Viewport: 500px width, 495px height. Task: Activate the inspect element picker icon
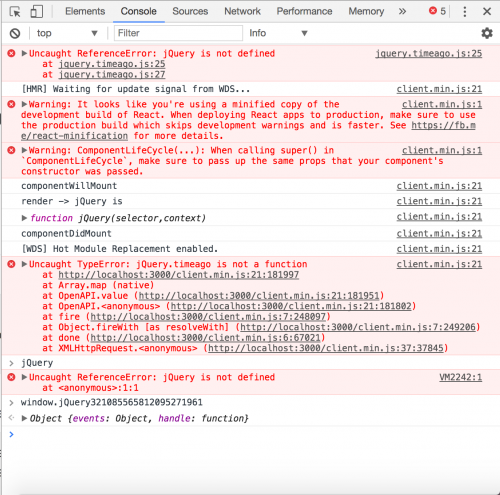tap(15, 12)
